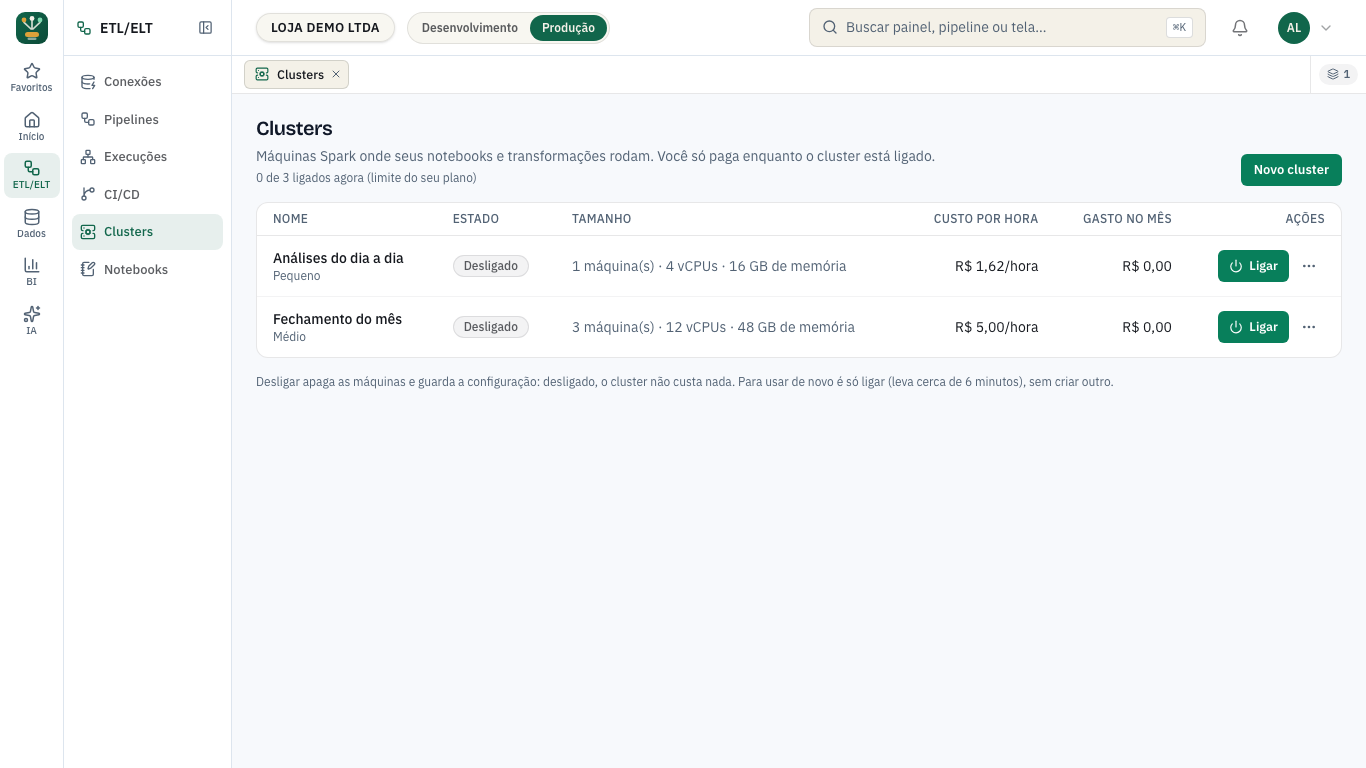Open the LOJA DEMO LTDA workspace selector

pyautogui.click(x=325, y=28)
